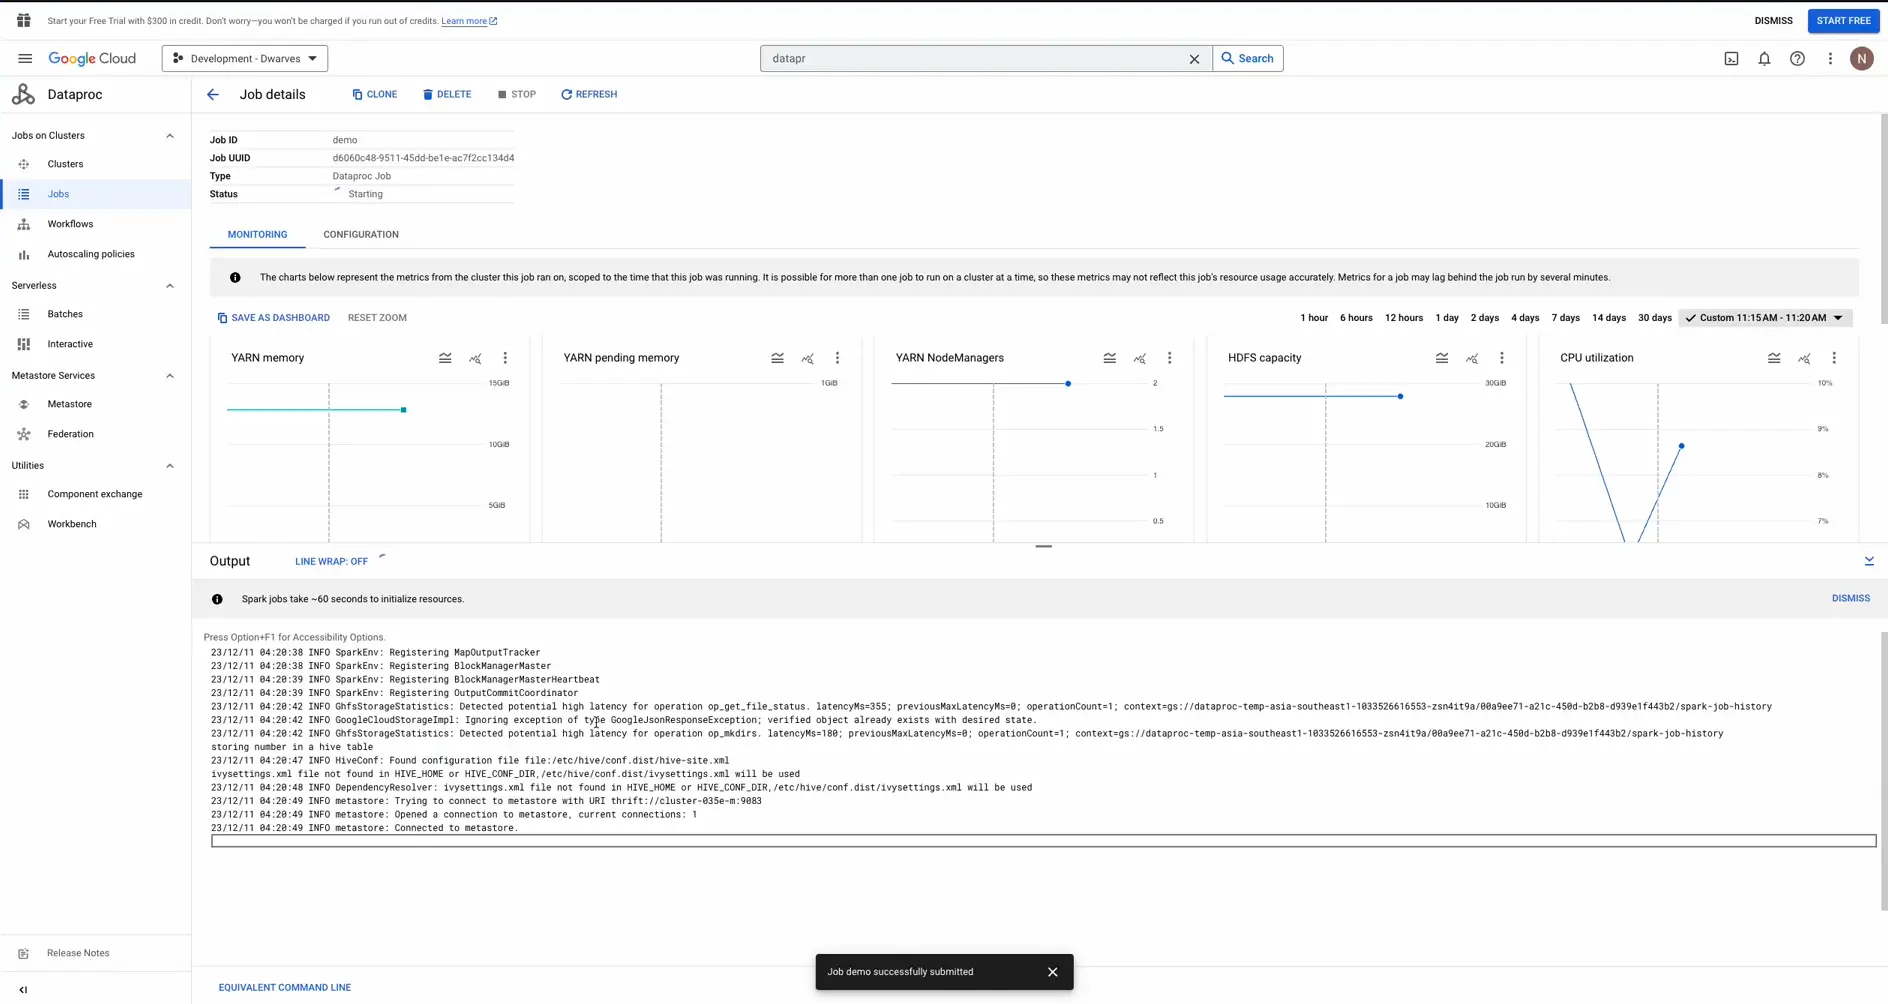
Task: Open Workflows in the sidebar
Action: pos(95,224)
